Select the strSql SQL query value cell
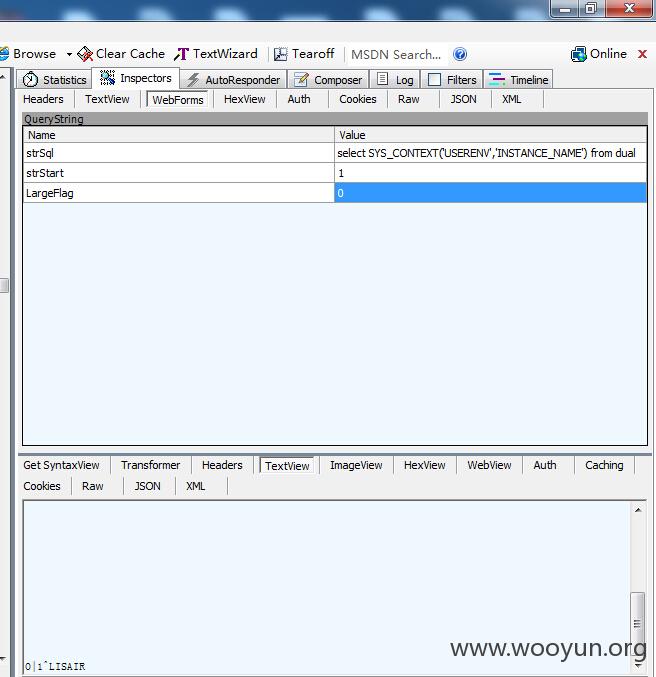The height and width of the screenshot is (677, 656). (491, 153)
